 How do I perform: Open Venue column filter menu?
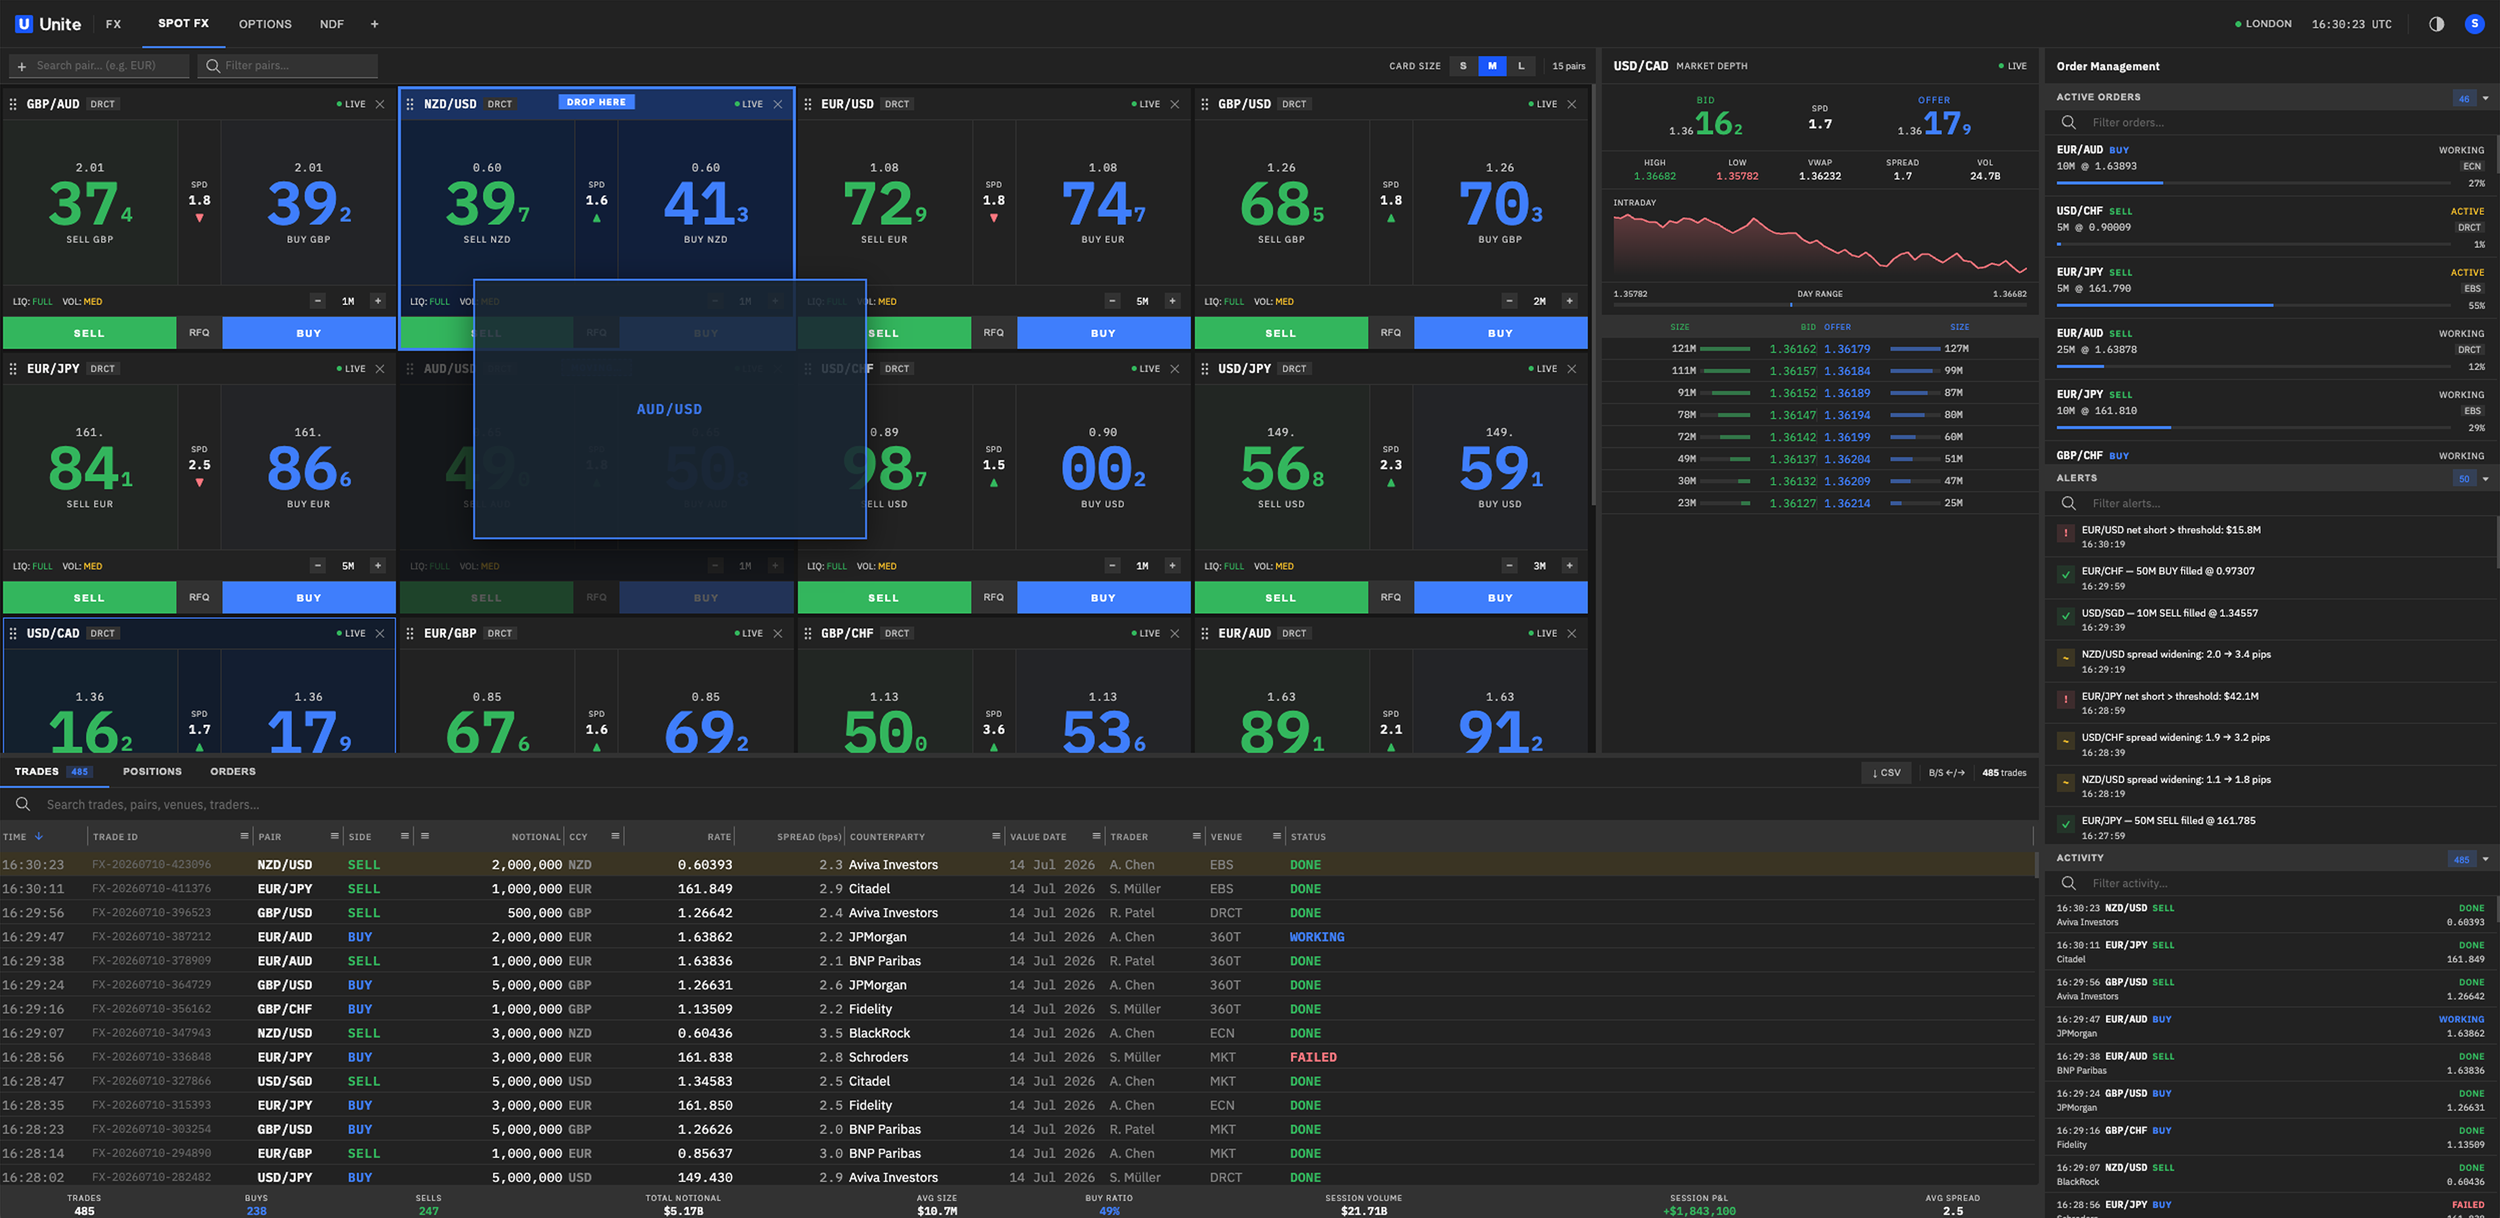[1277, 836]
